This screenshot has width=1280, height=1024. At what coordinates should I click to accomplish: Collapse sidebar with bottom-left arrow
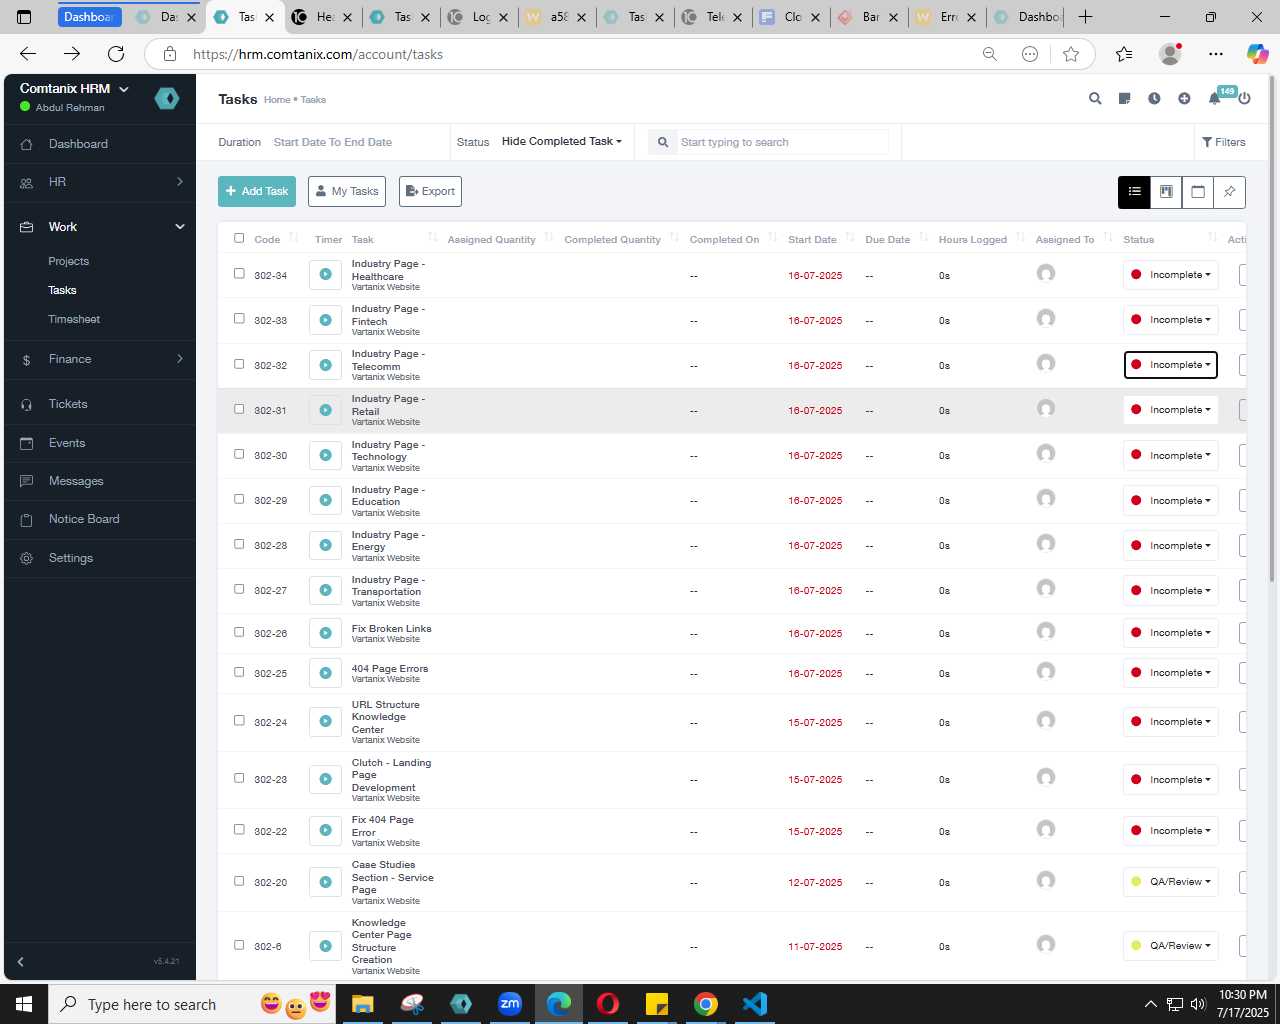click(20, 961)
